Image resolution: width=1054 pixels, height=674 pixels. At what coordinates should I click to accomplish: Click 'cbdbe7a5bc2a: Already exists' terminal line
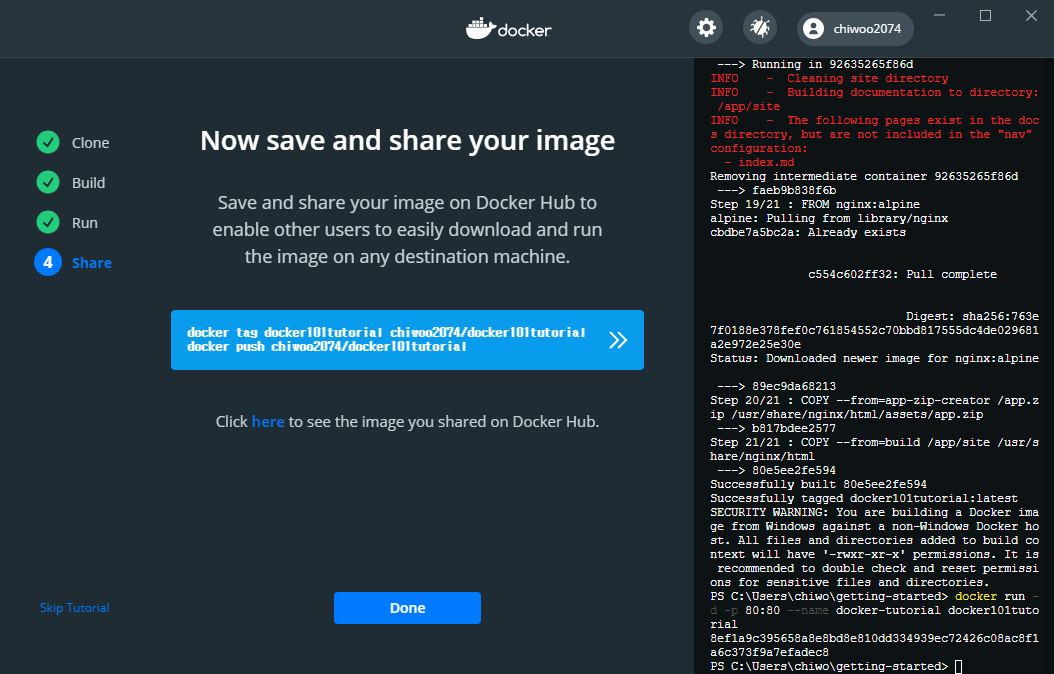[x=808, y=233]
